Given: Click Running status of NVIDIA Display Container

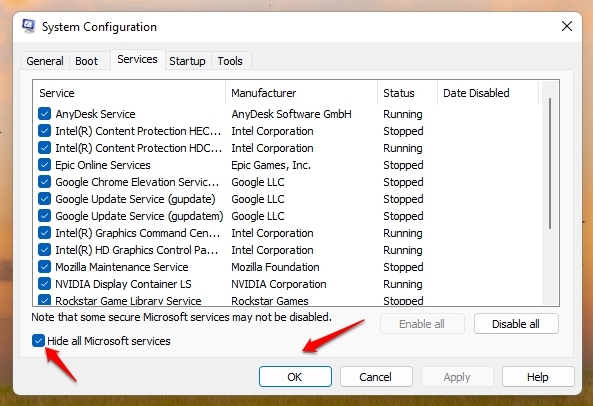Looking at the screenshot, I should coord(403,284).
